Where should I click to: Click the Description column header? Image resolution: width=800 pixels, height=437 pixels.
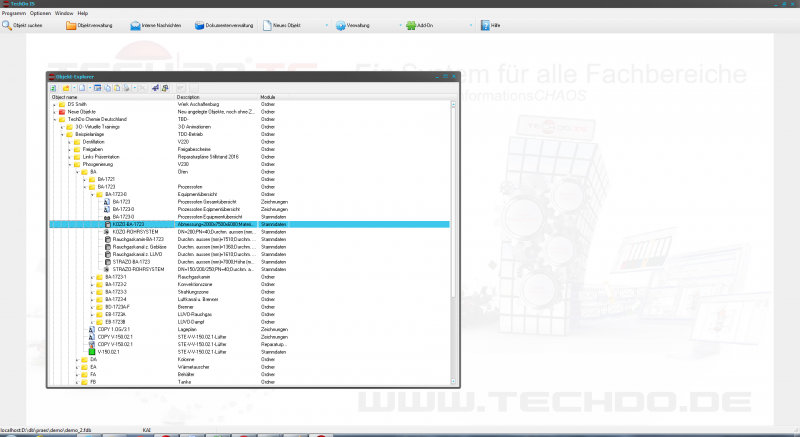click(x=217, y=97)
